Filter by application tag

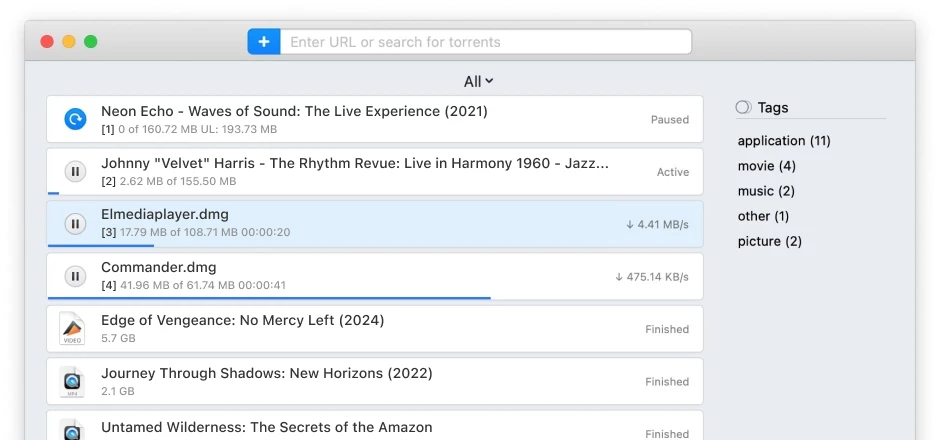(783, 141)
